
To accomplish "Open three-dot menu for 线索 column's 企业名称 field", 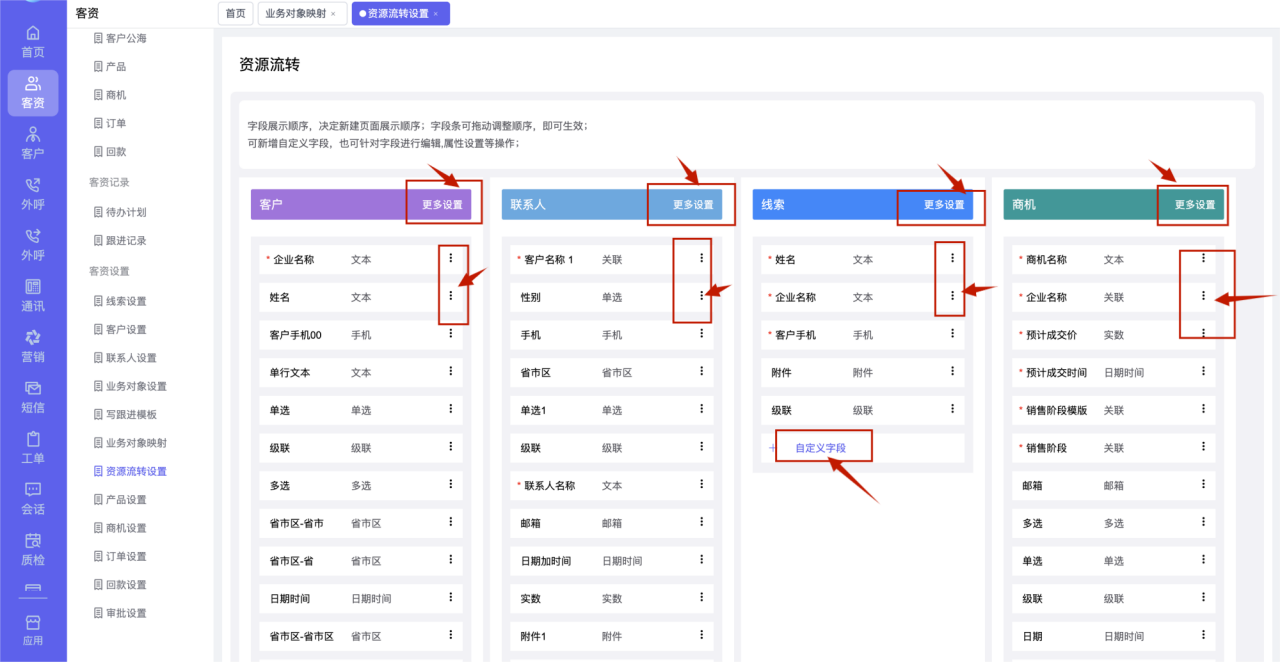I will point(952,296).
